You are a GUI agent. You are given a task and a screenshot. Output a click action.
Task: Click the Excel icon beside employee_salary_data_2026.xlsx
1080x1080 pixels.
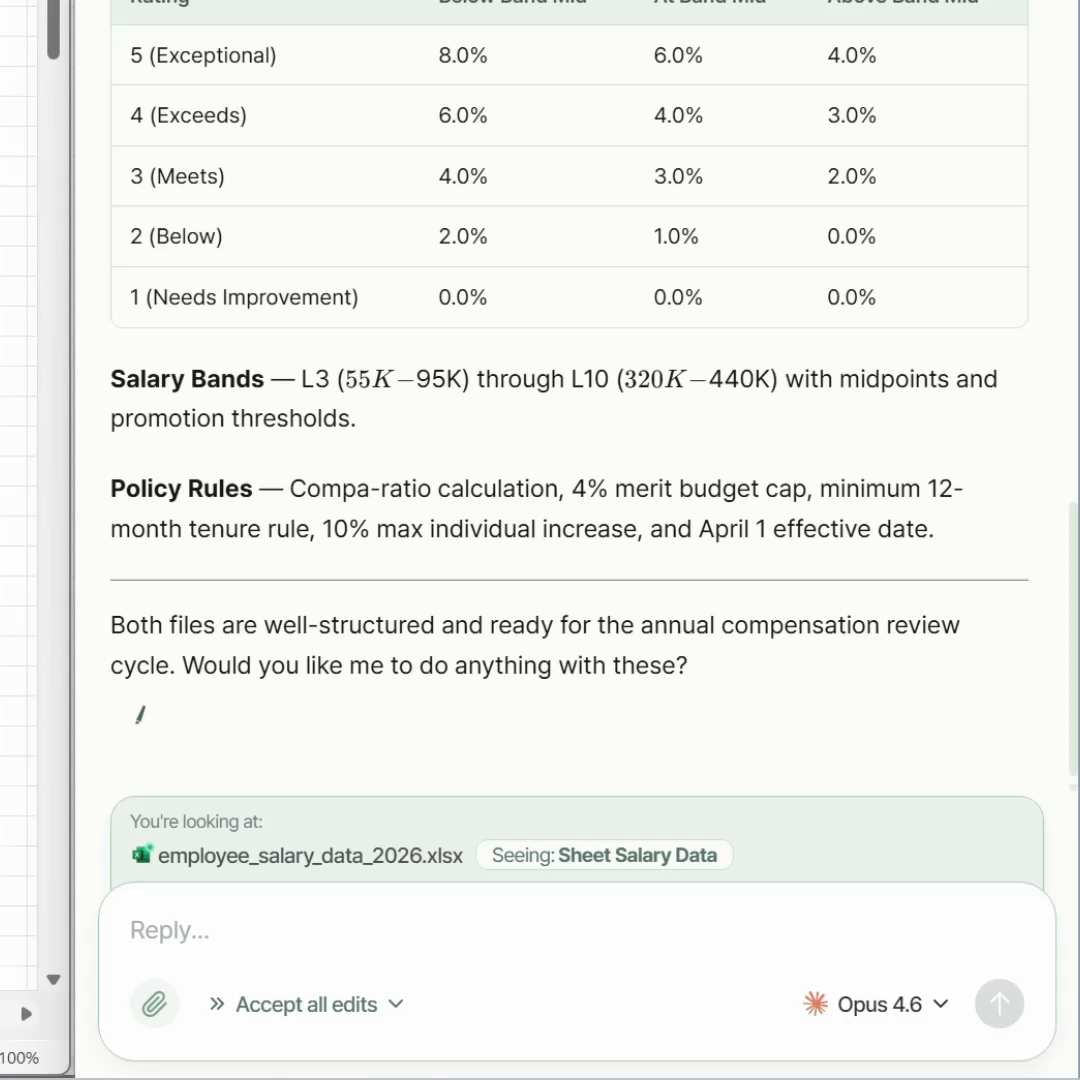click(142, 855)
